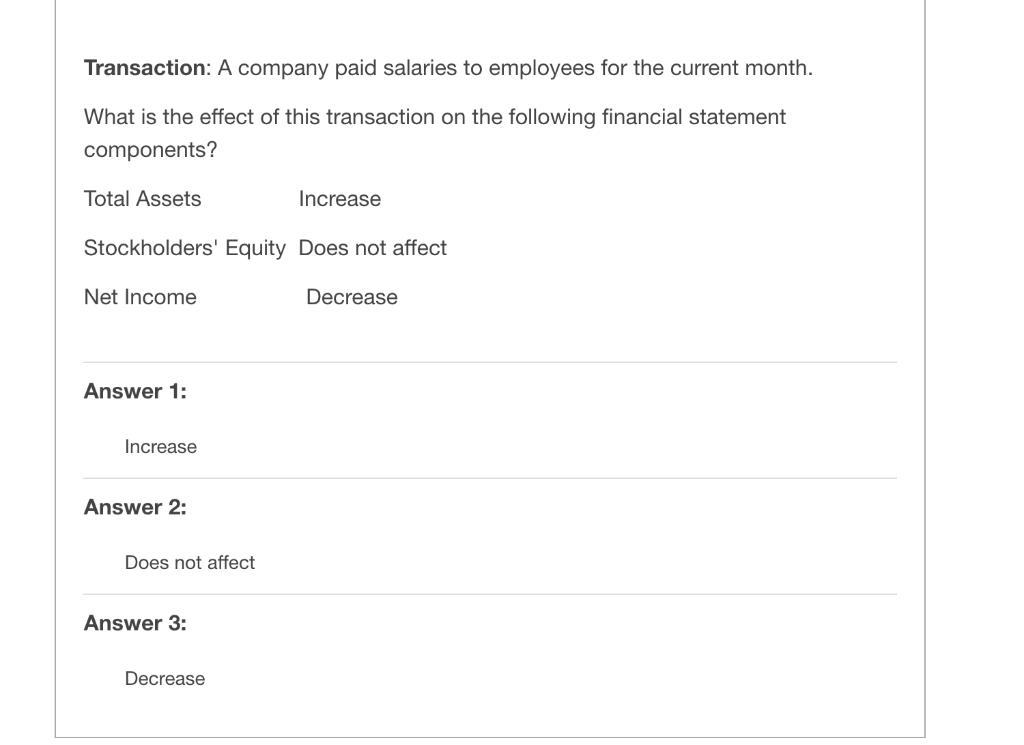Click "Does not affect" beside Stockholders' Equity
The width and height of the screenshot is (1024, 745).
click(x=372, y=248)
